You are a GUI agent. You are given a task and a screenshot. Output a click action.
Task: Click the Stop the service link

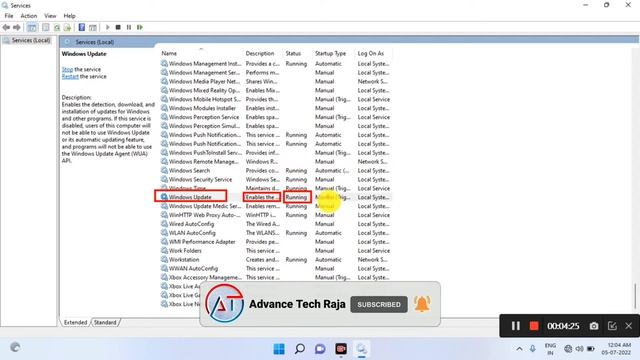click(67, 69)
